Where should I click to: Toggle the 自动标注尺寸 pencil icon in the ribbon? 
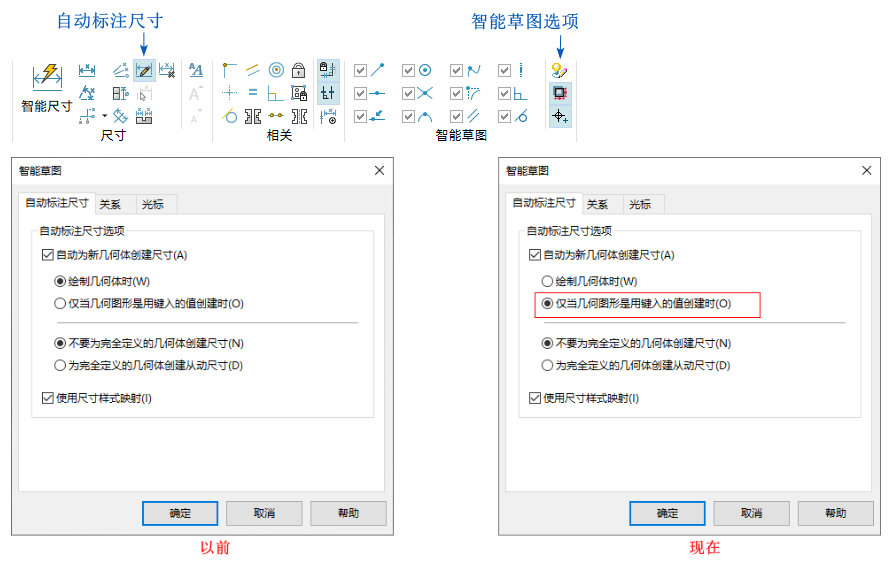point(144,70)
